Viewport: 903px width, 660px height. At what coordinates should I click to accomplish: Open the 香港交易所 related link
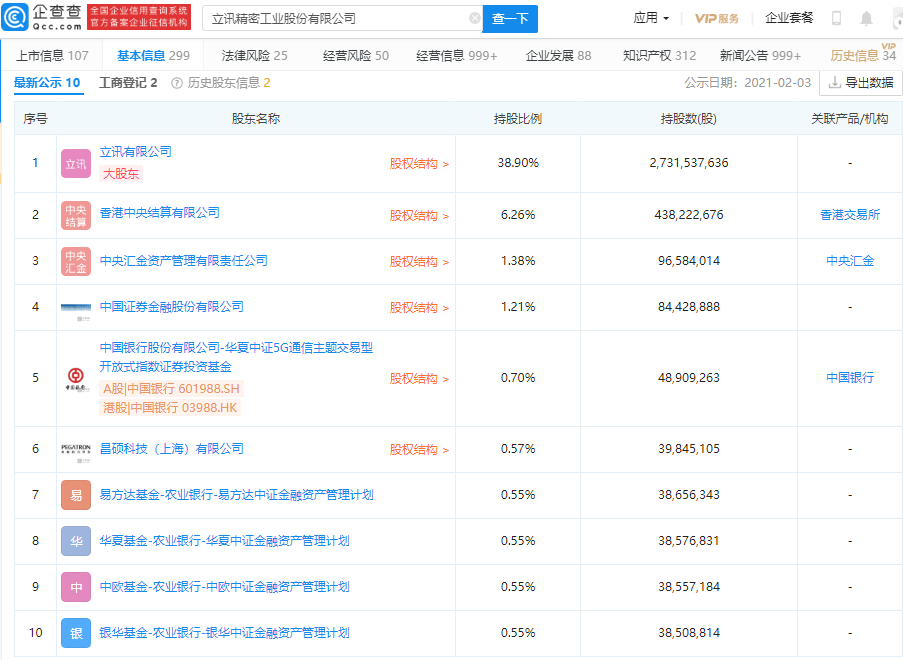click(x=850, y=215)
